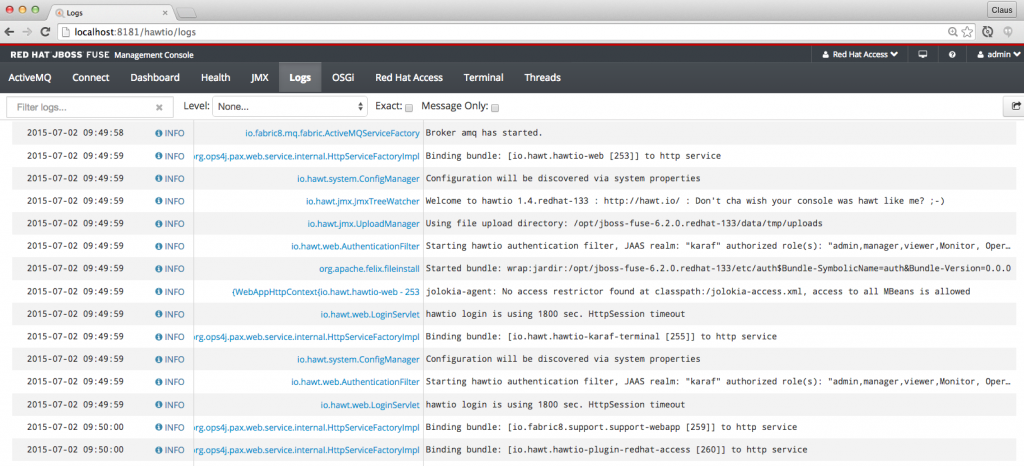Open the Red Hat Access navigation tab
Viewport: 1024px width, 466px height.
409,77
